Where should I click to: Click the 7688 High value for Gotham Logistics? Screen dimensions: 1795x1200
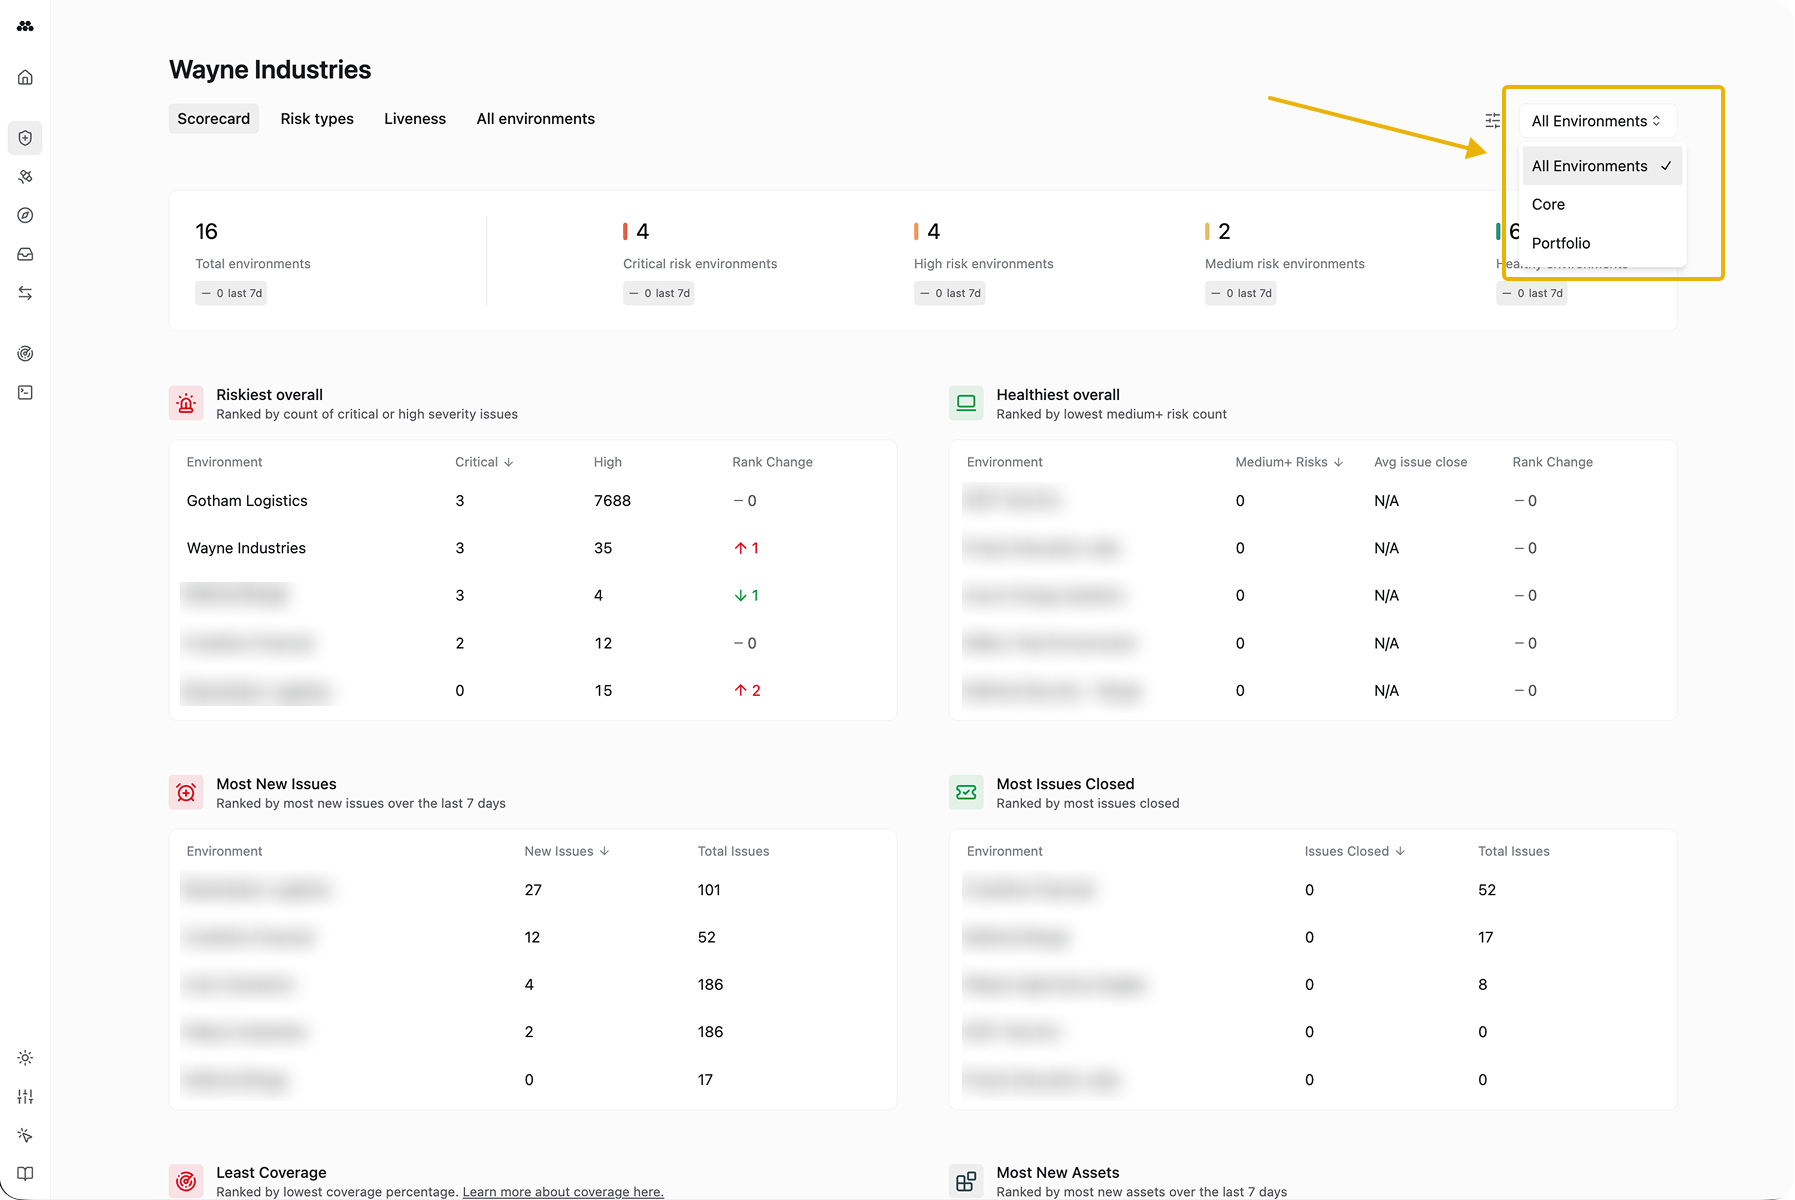[x=612, y=501]
